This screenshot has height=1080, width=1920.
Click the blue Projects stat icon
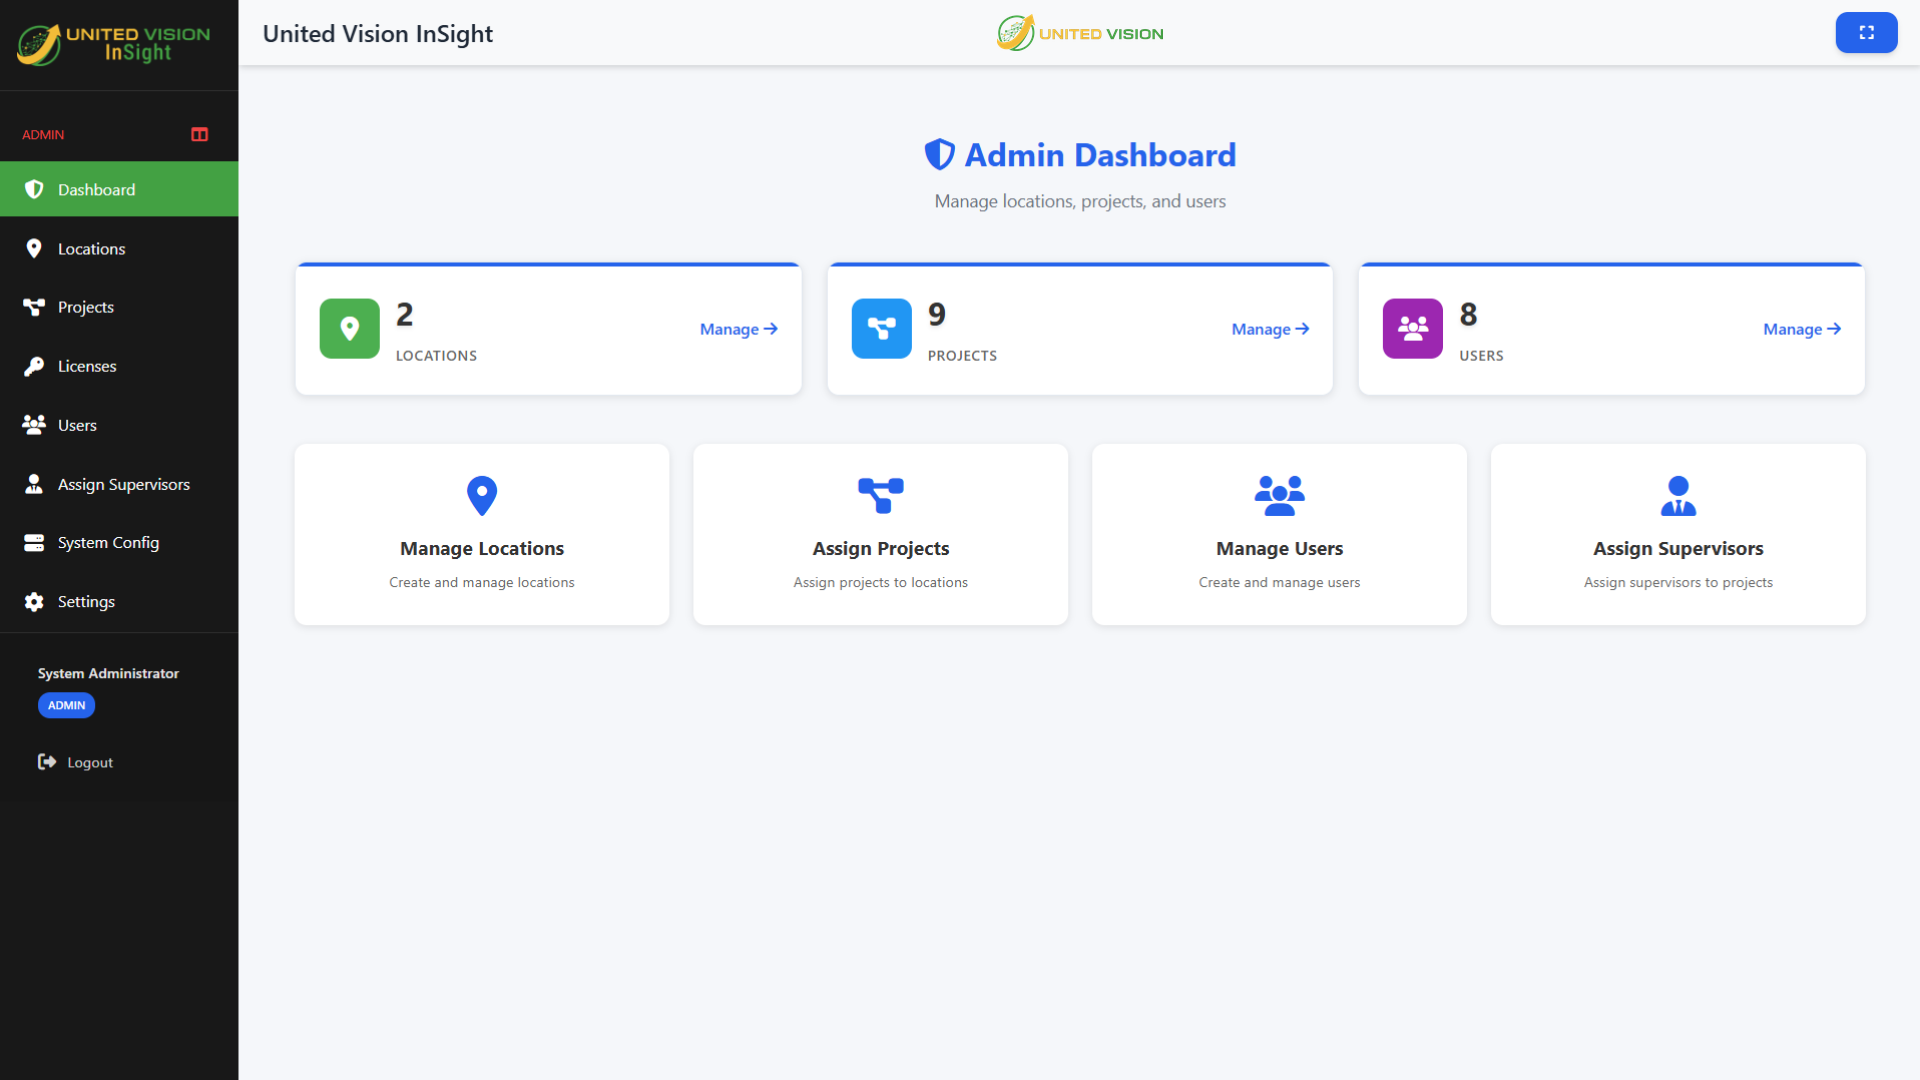tap(882, 328)
